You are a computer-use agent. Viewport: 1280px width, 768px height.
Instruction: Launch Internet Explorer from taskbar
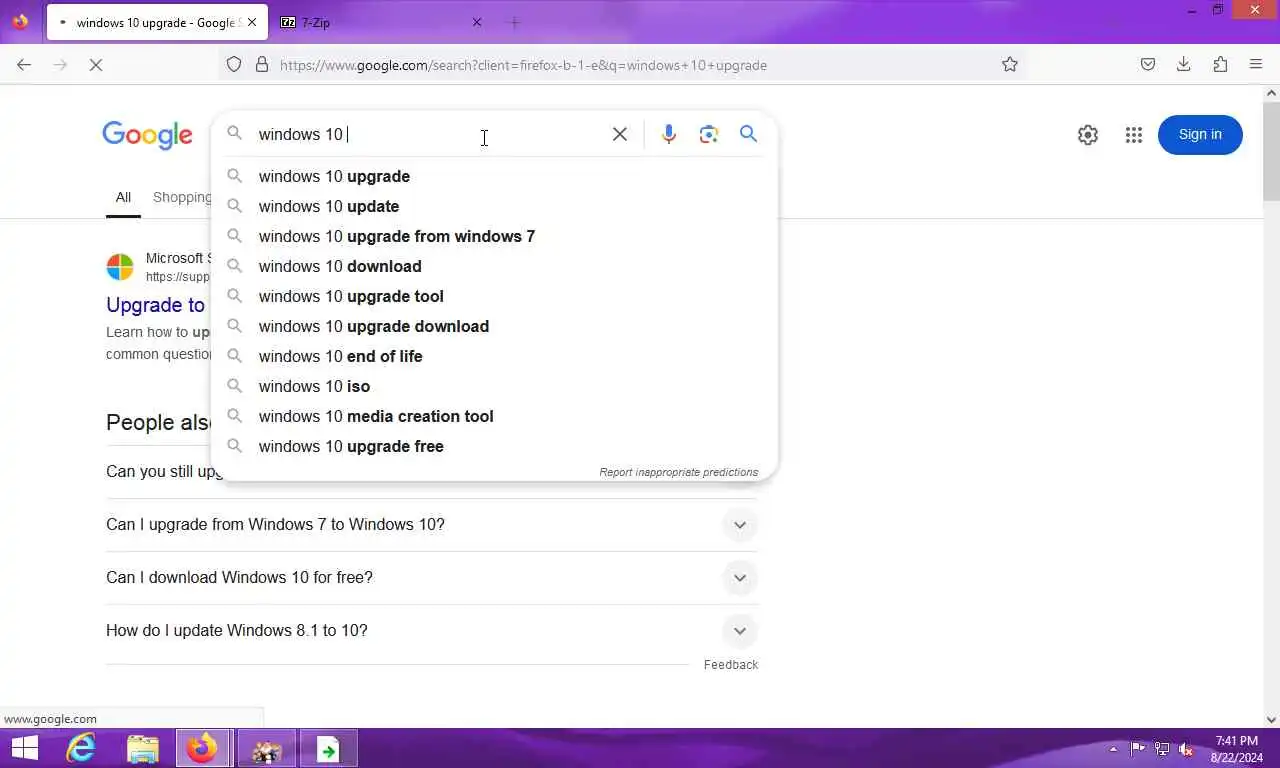(81, 748)
